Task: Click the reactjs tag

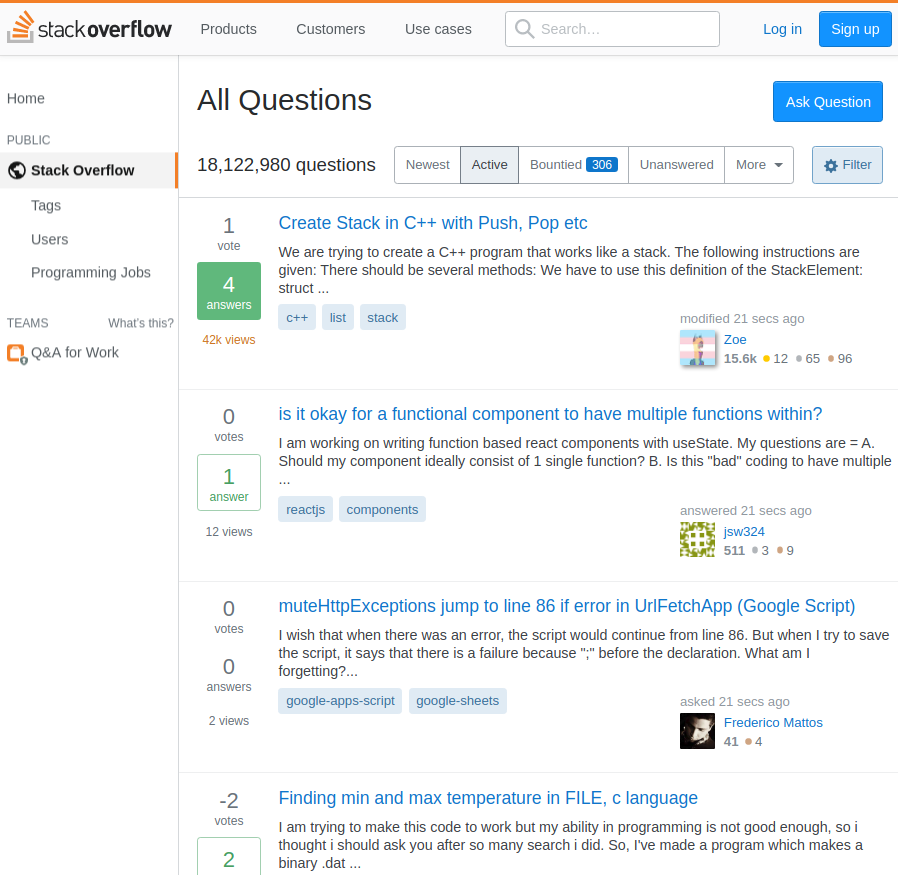Action: click(305, 509)
